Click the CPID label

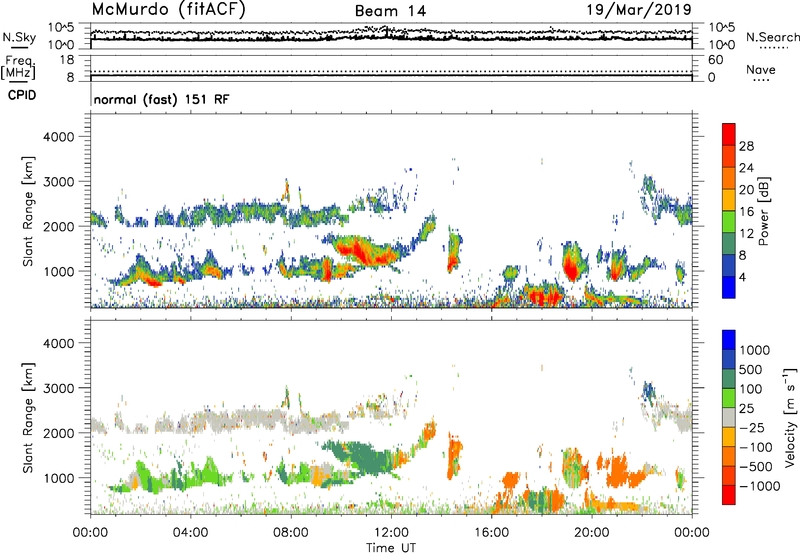(22, 95)
